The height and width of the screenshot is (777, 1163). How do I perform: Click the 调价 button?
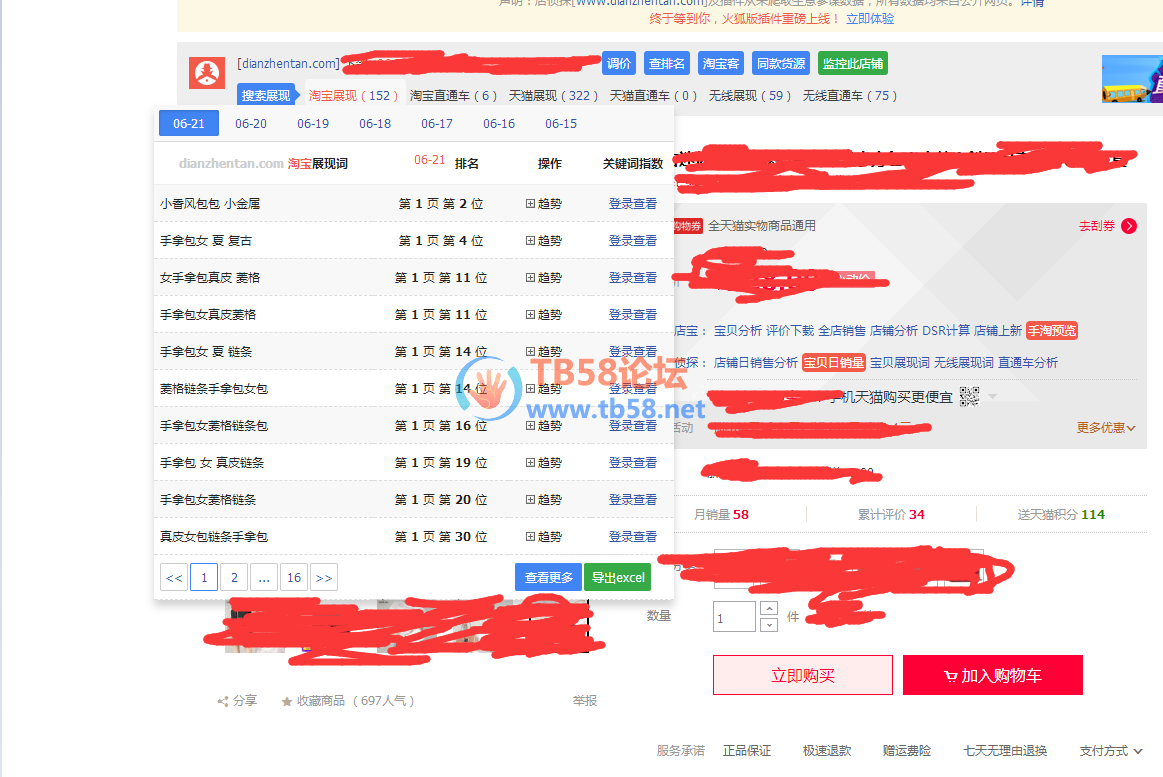tap(619, 64)
